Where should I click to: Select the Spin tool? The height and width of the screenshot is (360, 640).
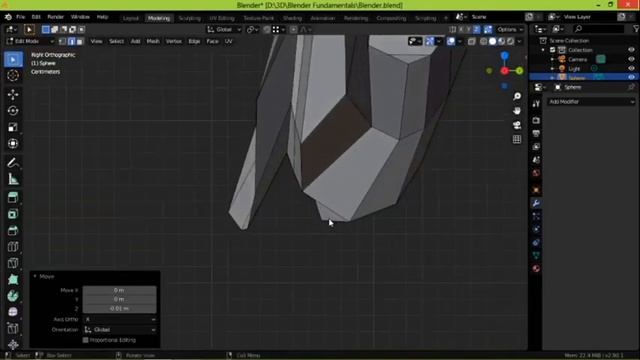tap(13, 296)
